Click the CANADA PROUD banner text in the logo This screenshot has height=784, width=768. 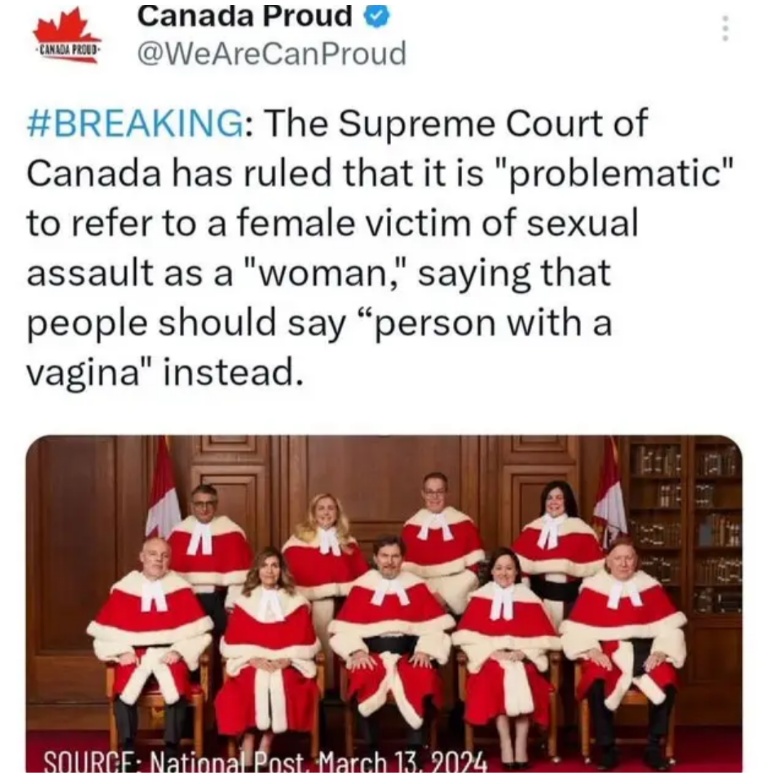coord(68,51)
